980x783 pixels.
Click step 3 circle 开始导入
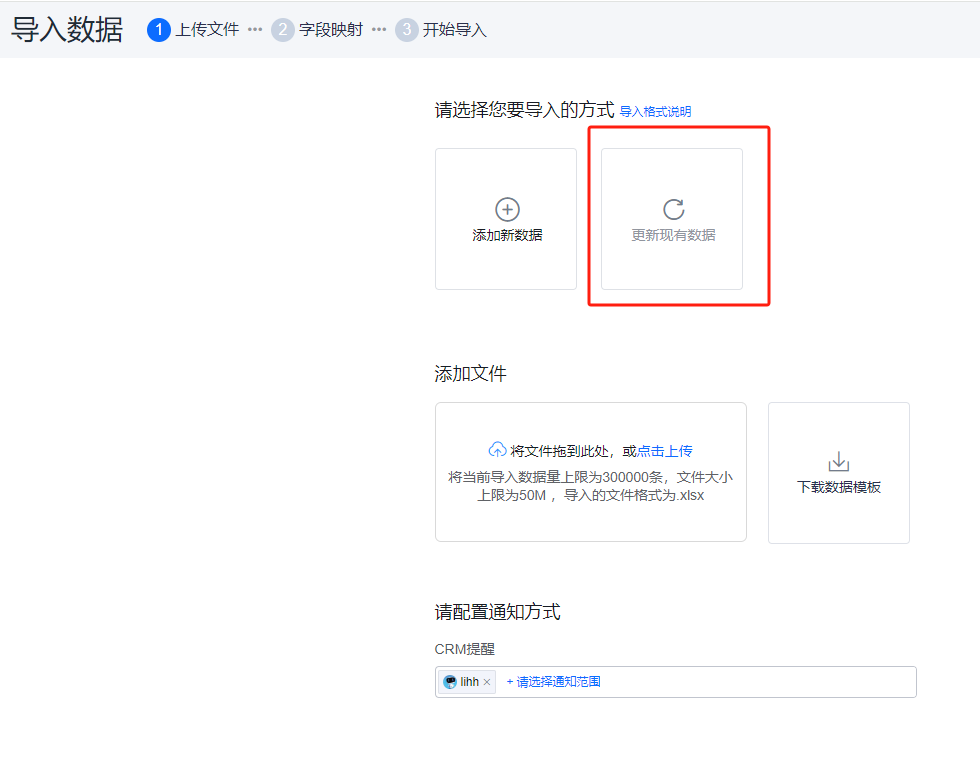(x=406, y=30)
